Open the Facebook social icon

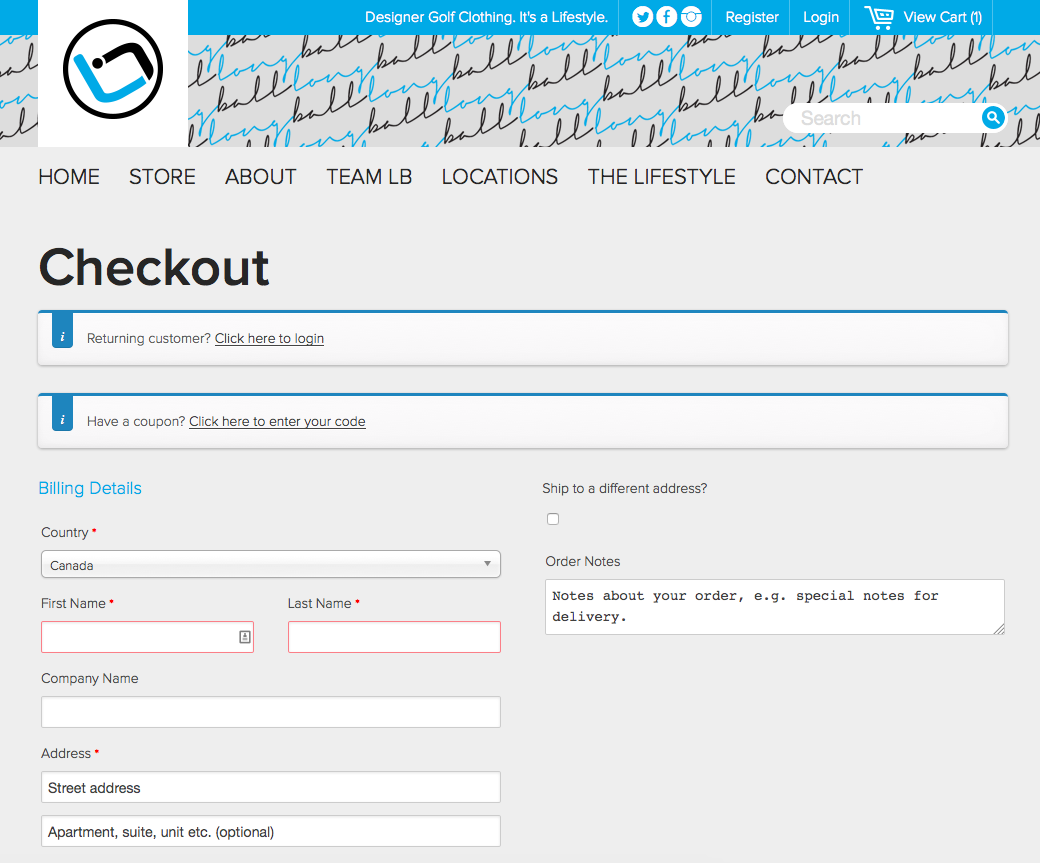[667, 17]
